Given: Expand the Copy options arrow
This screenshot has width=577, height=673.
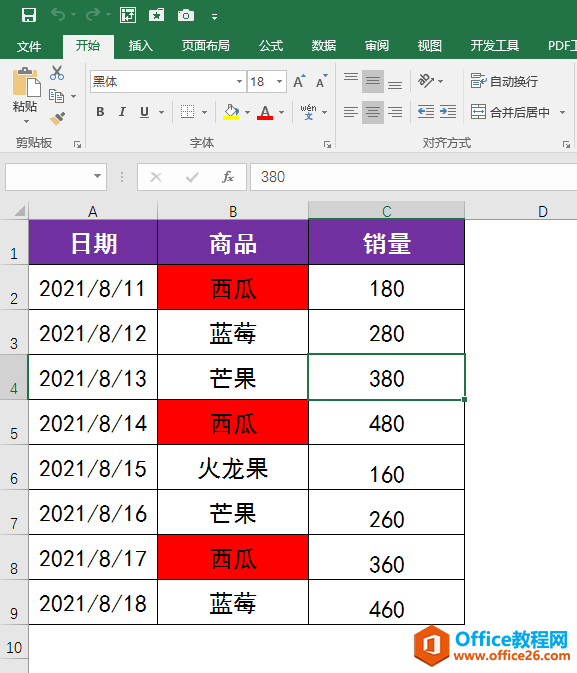Looking at the screenshot, I should (73, 96).
